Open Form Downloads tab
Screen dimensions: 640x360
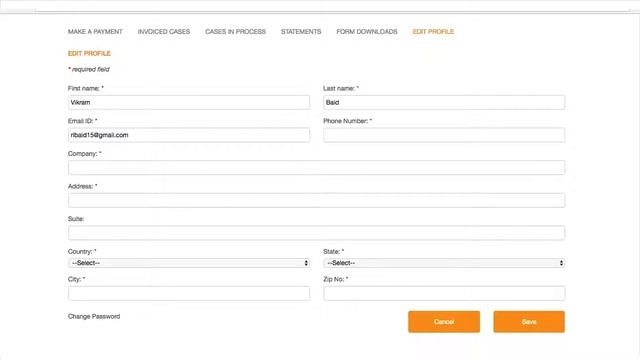(x=367, y=31)
